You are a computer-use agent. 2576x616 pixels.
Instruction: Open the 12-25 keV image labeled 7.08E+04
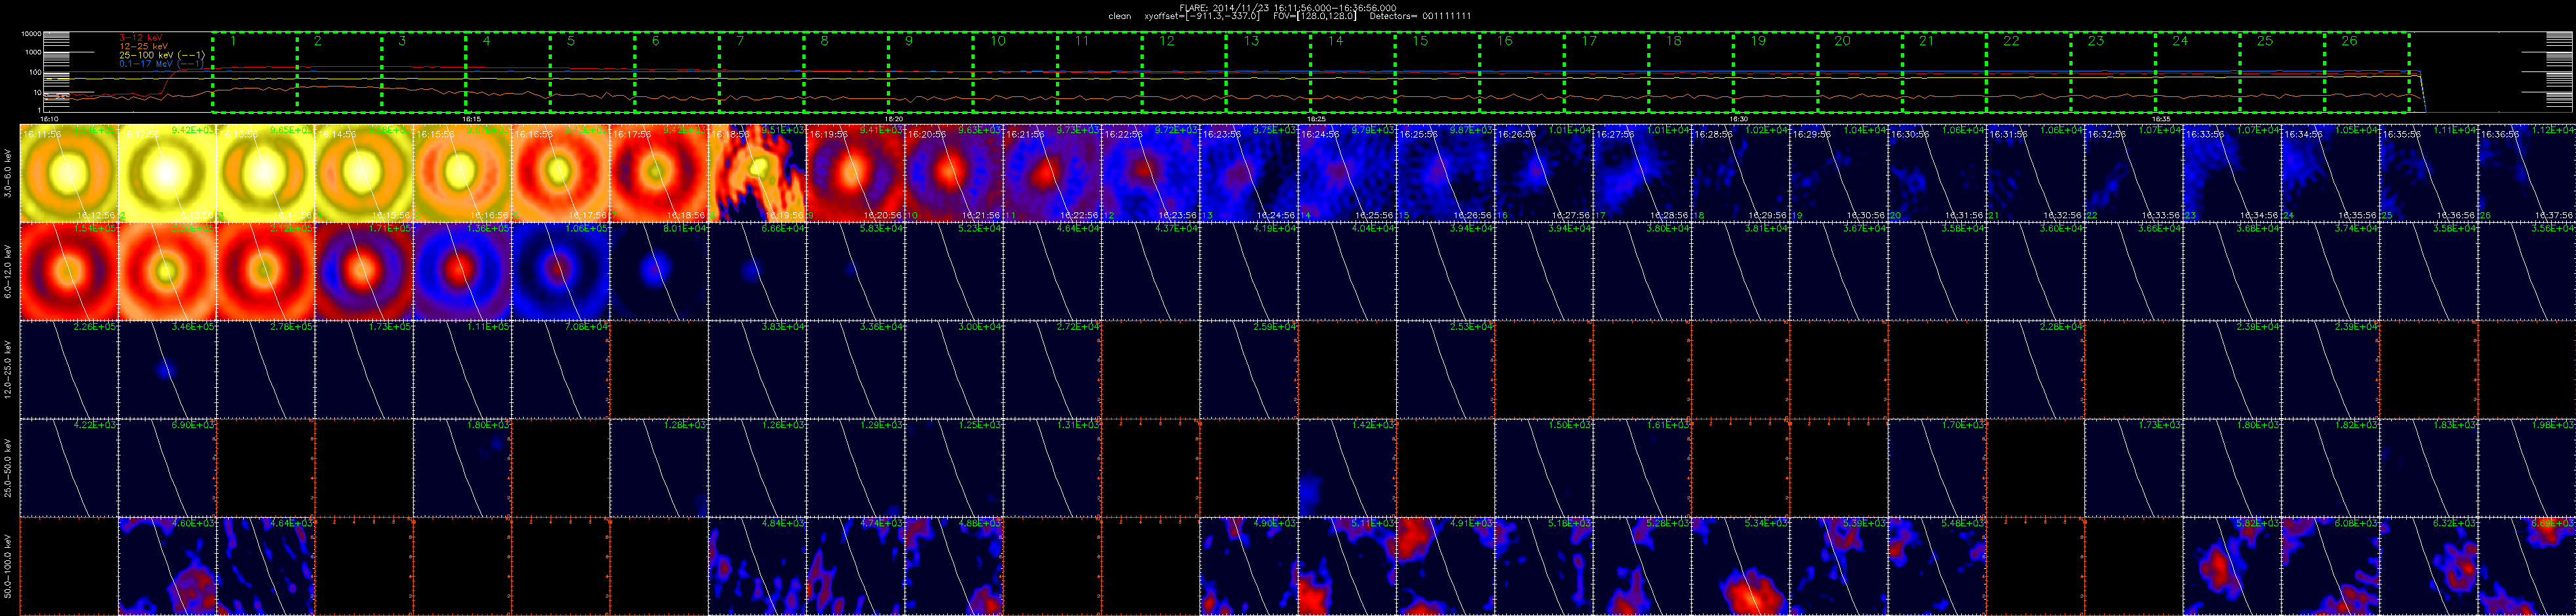(x=560, y=369)
